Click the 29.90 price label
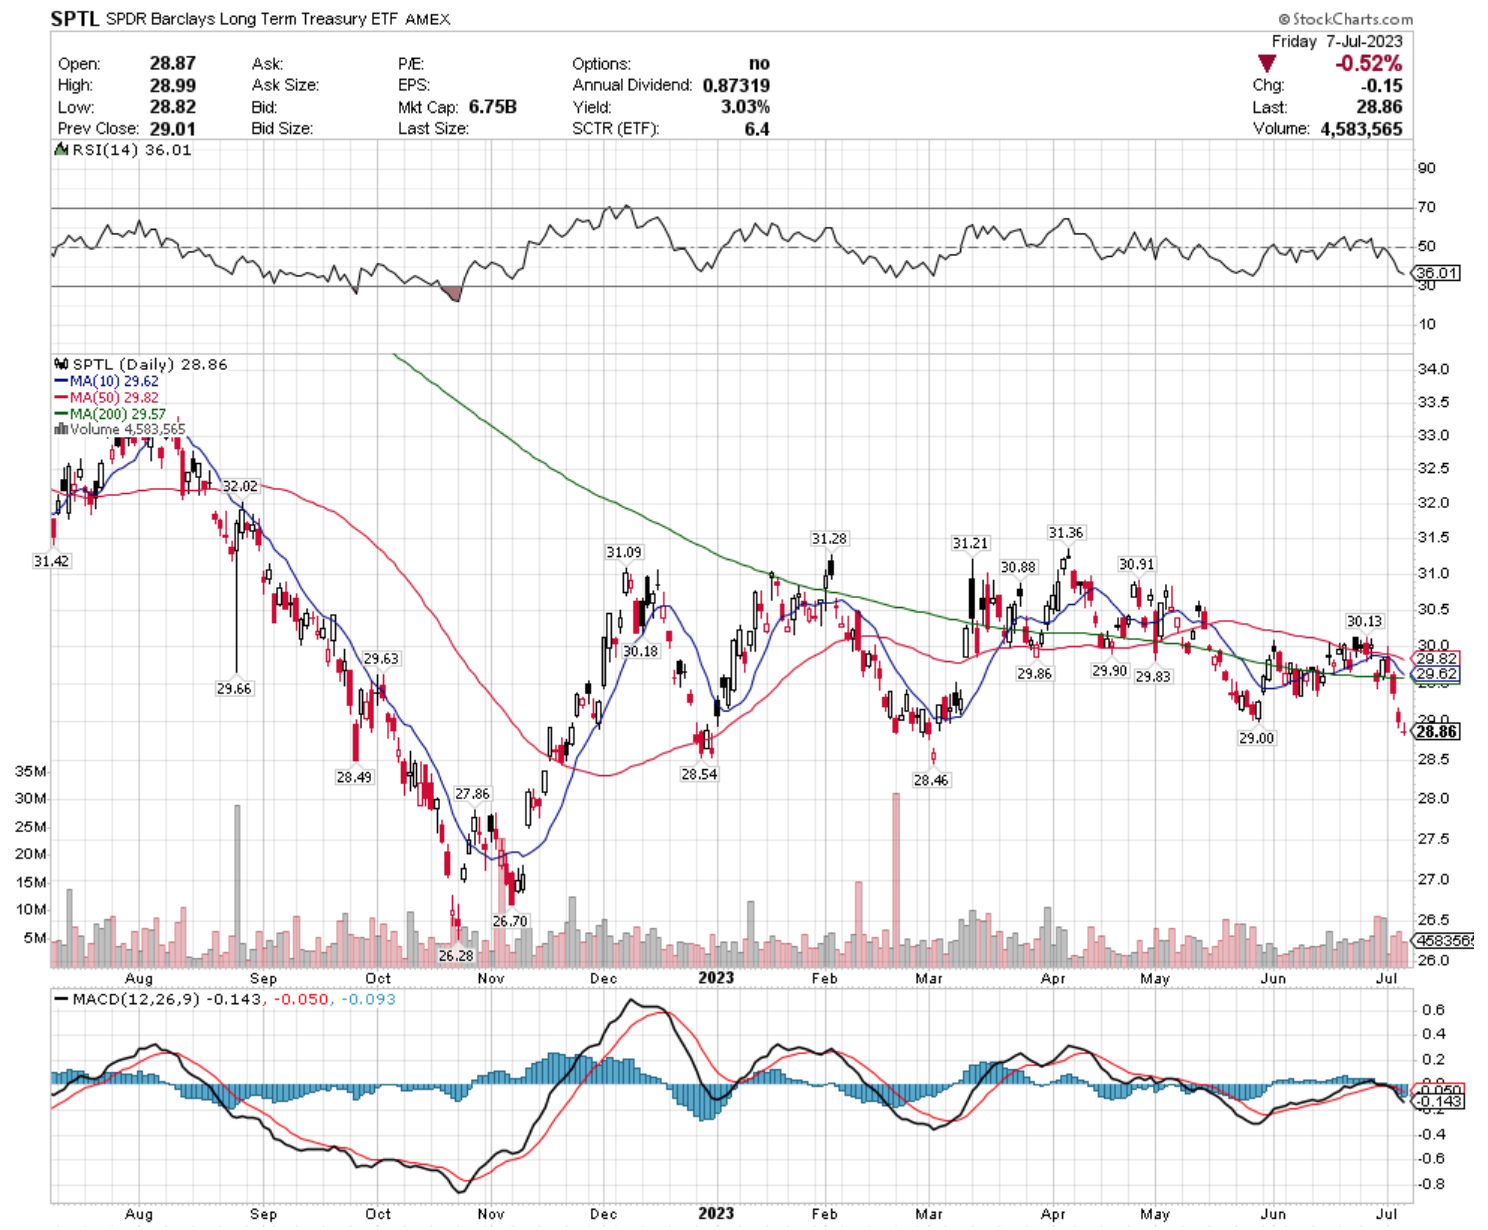 [x=1110, y=671]
